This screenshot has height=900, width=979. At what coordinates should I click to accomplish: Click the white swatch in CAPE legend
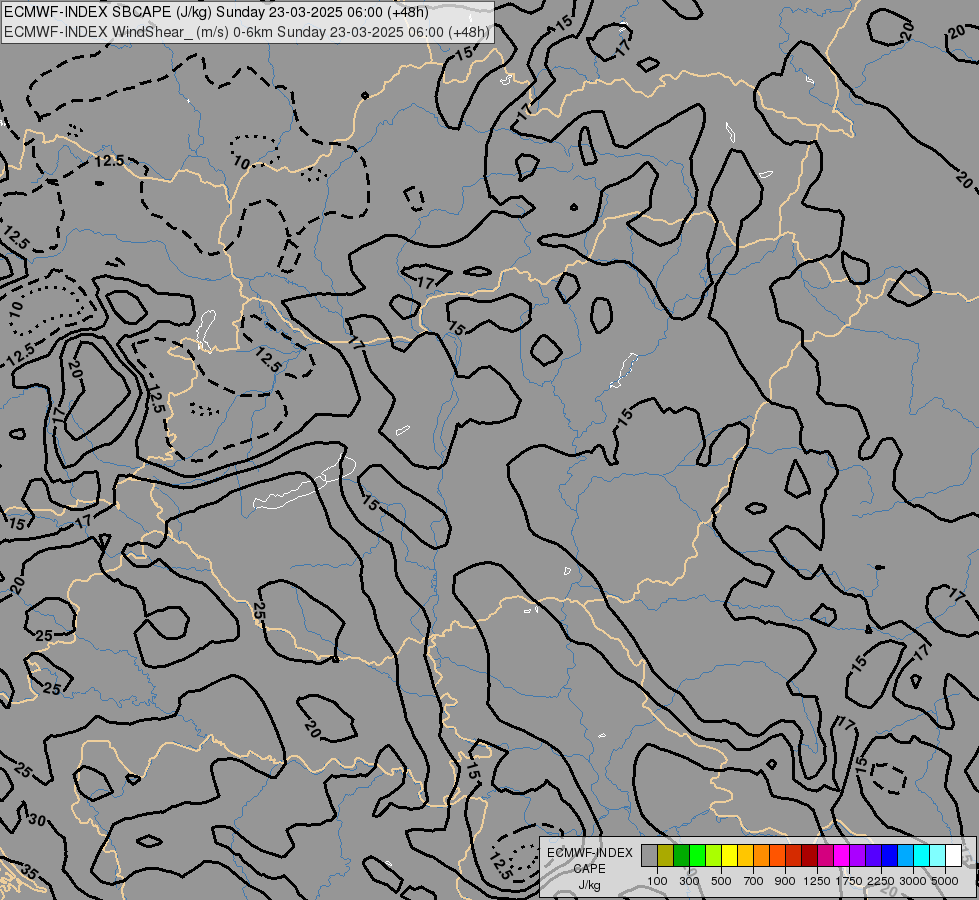953,855
